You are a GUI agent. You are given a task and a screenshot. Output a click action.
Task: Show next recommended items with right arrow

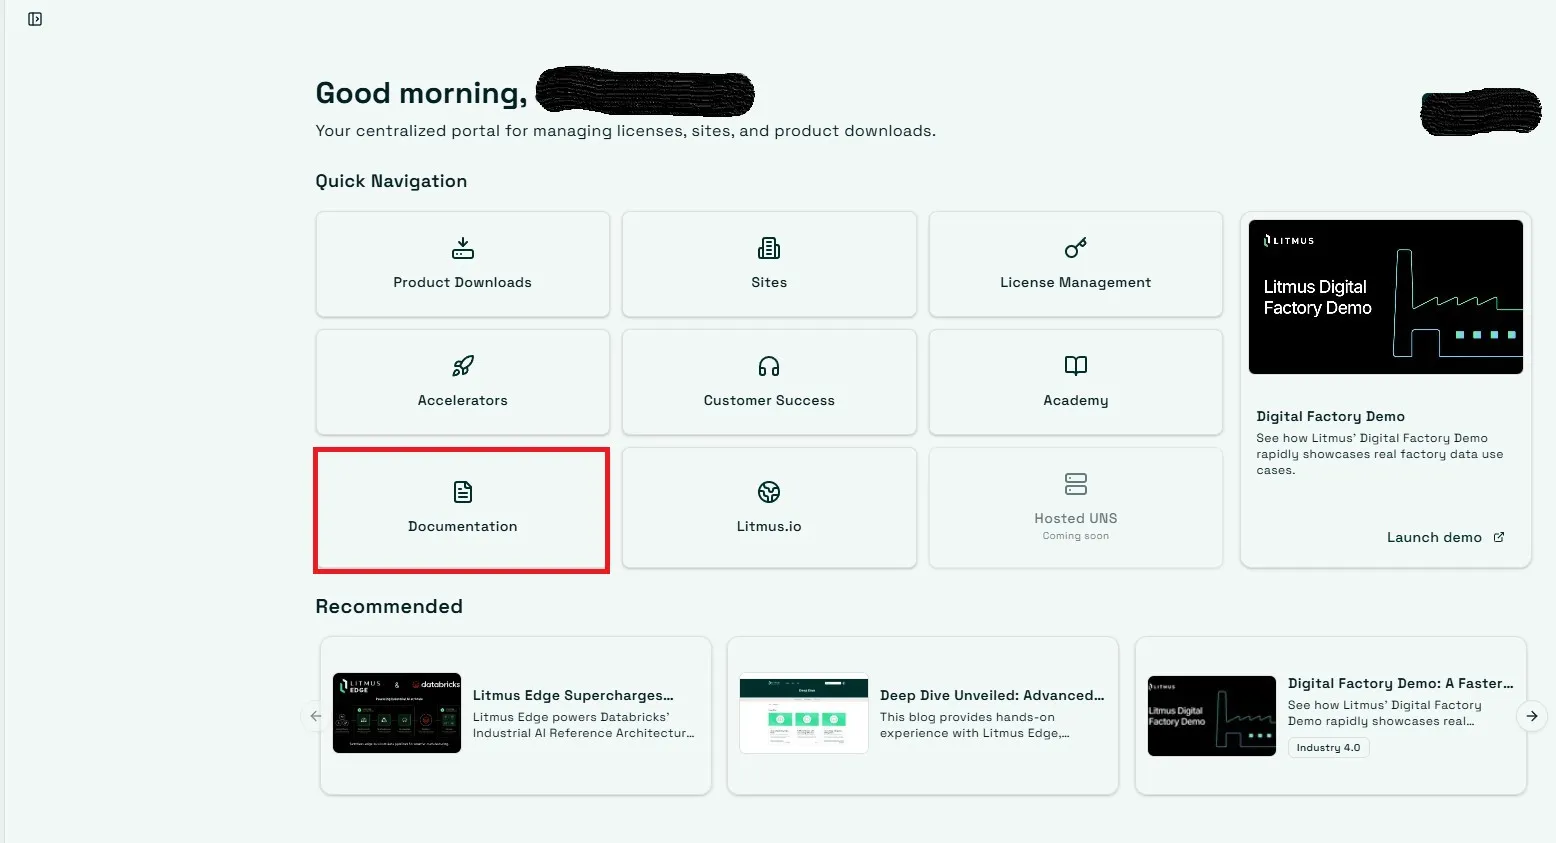(x=1532, y=716)
